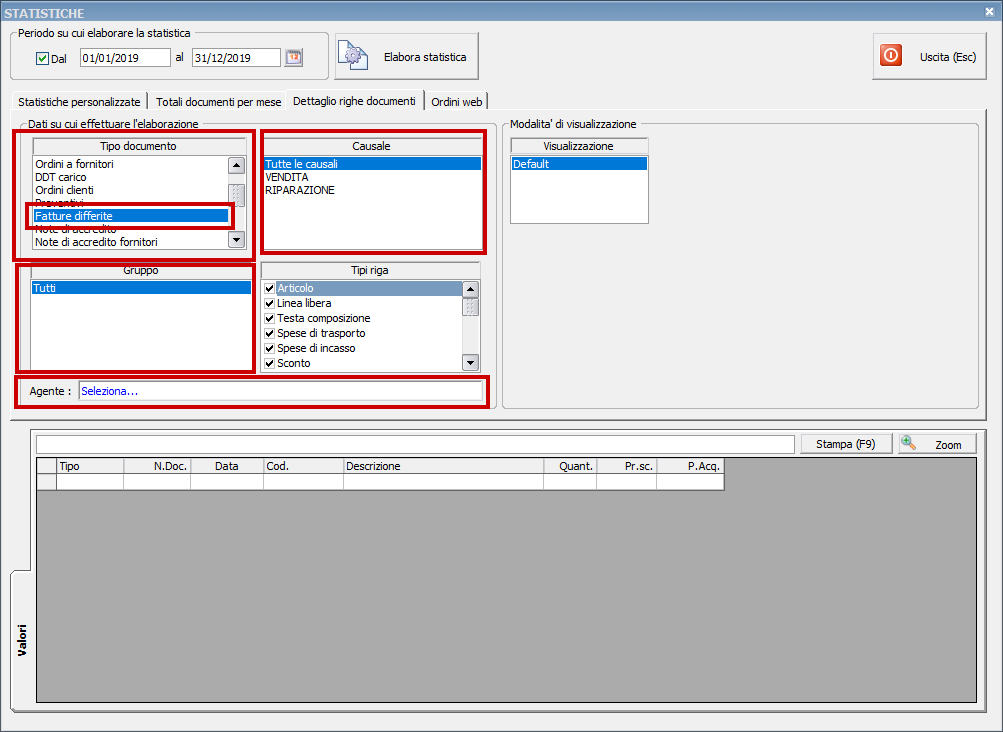Go to the Ordini web tab
Viewport: 1003px width, 732px height.
pos(457,102)
